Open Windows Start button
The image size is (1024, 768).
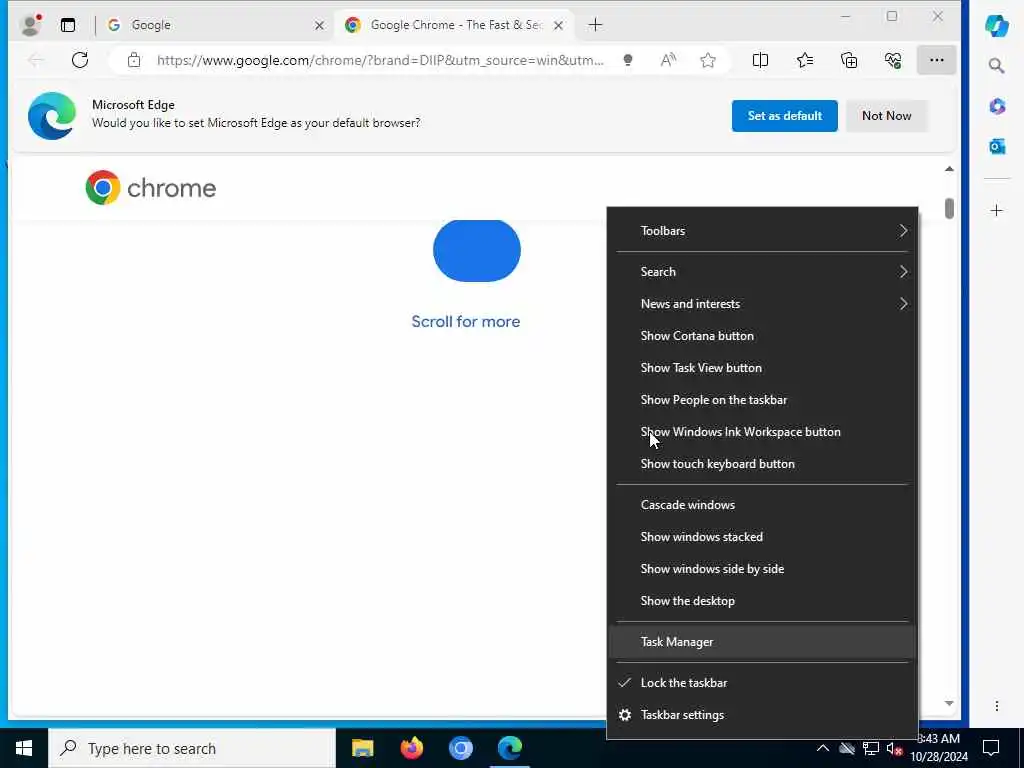point(24,748)
